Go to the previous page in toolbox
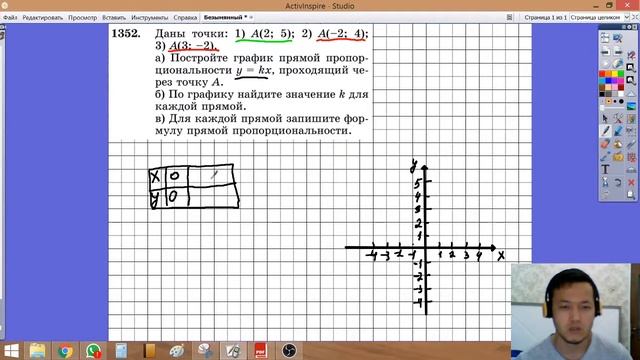Image resolution: width=640 pixels, height=360 pixels. 605,51
